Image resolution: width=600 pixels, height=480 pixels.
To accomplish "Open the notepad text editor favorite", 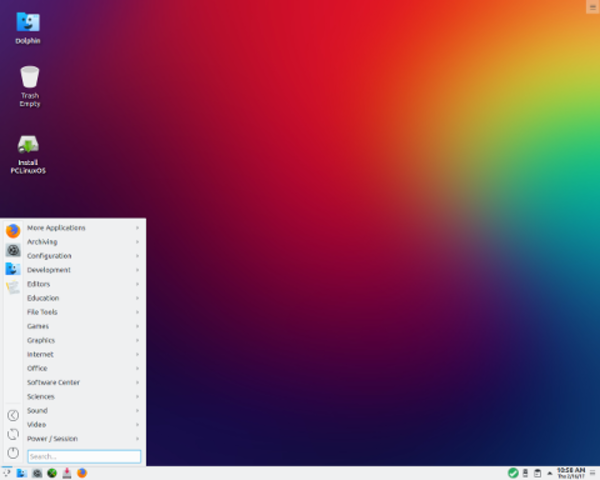I will tap(13, 287).
